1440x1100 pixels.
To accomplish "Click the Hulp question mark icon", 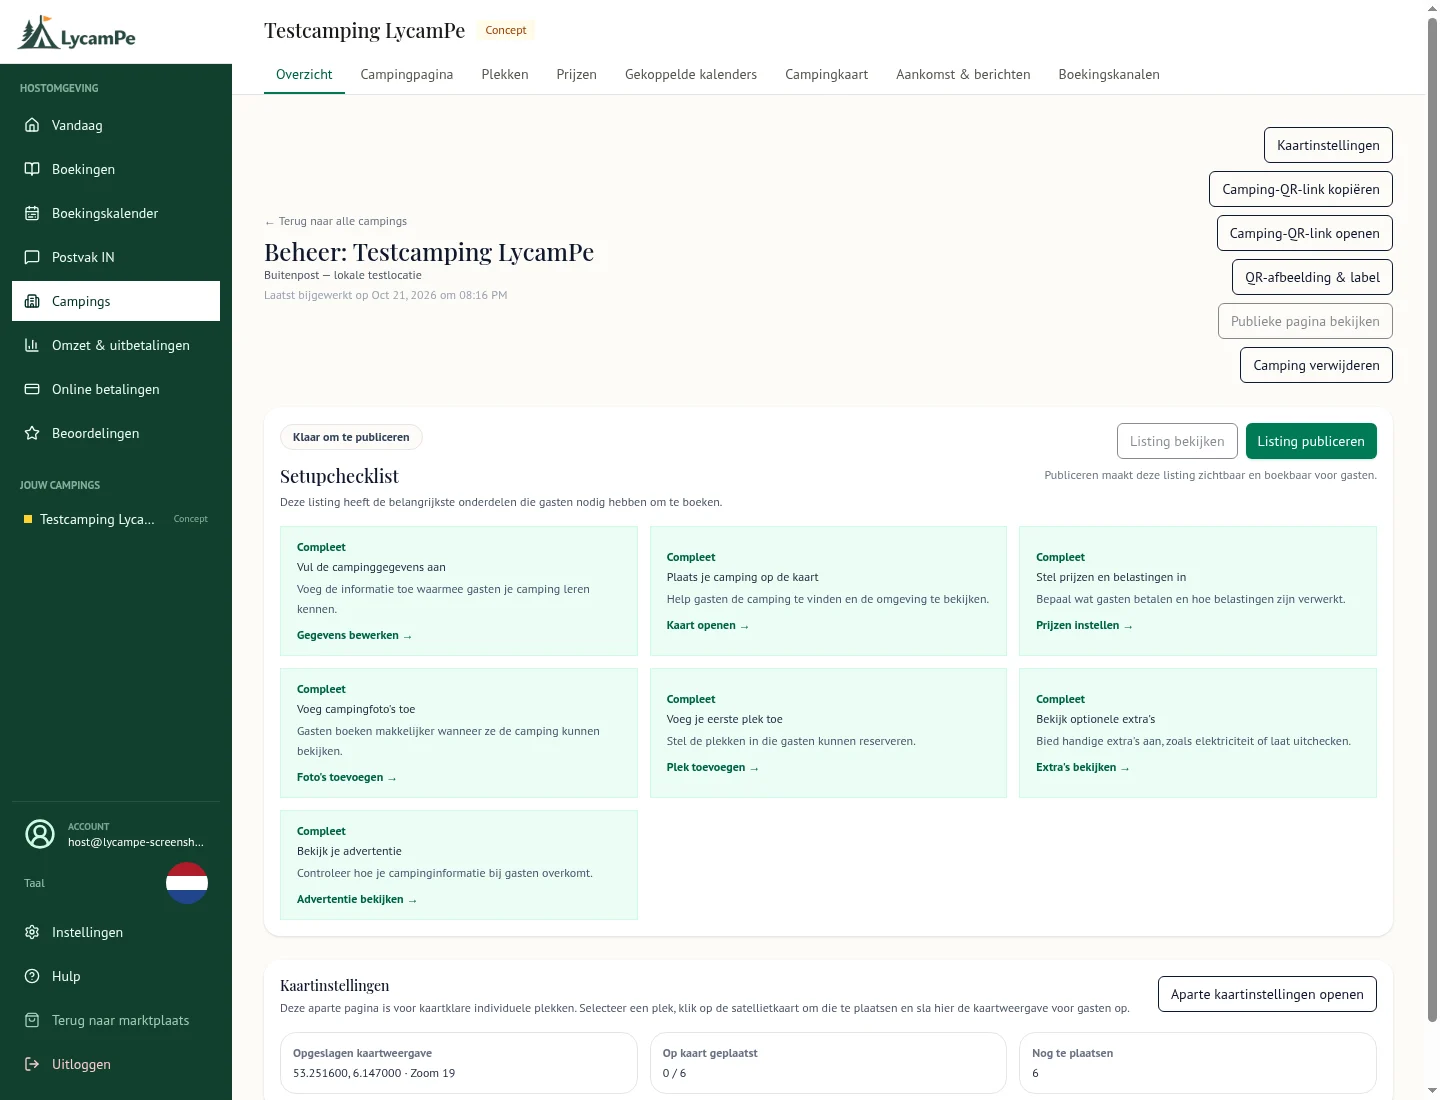I will click(x=32, y=976).
